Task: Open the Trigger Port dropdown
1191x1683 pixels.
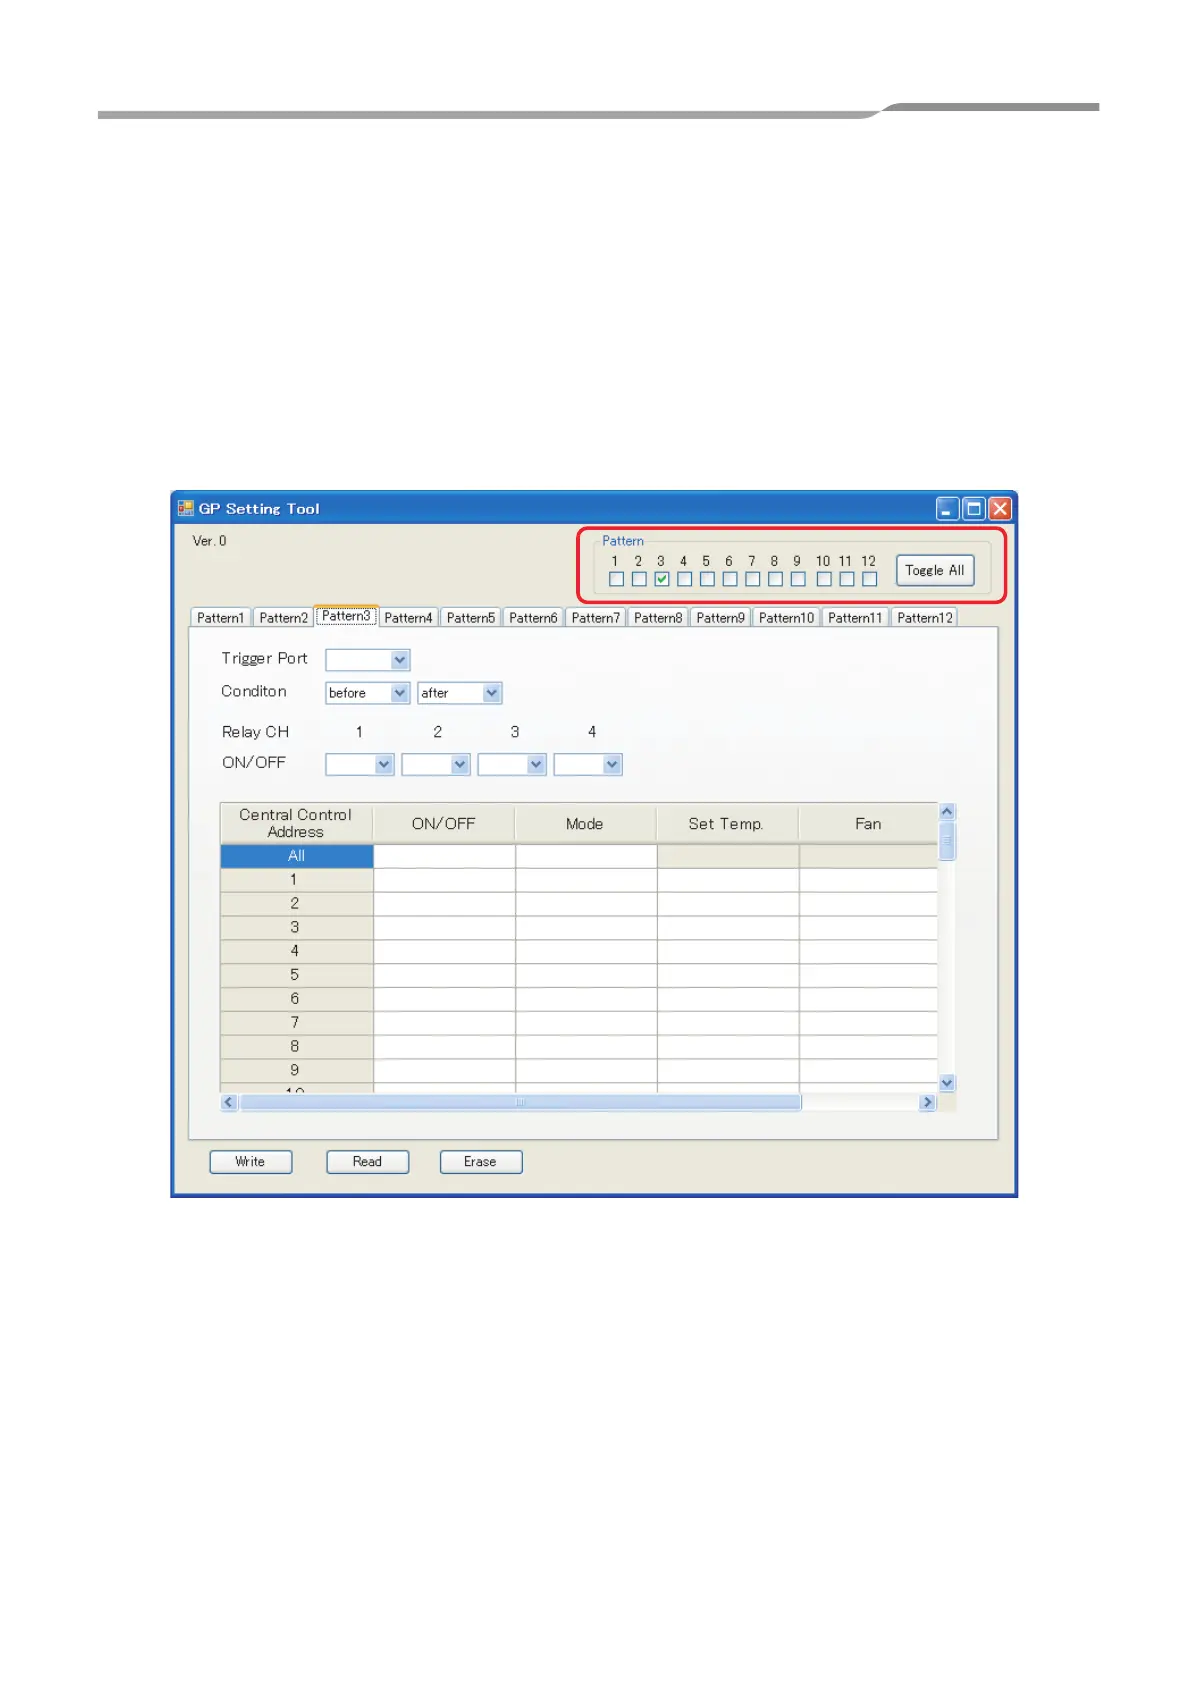Action: click(368, 660)
